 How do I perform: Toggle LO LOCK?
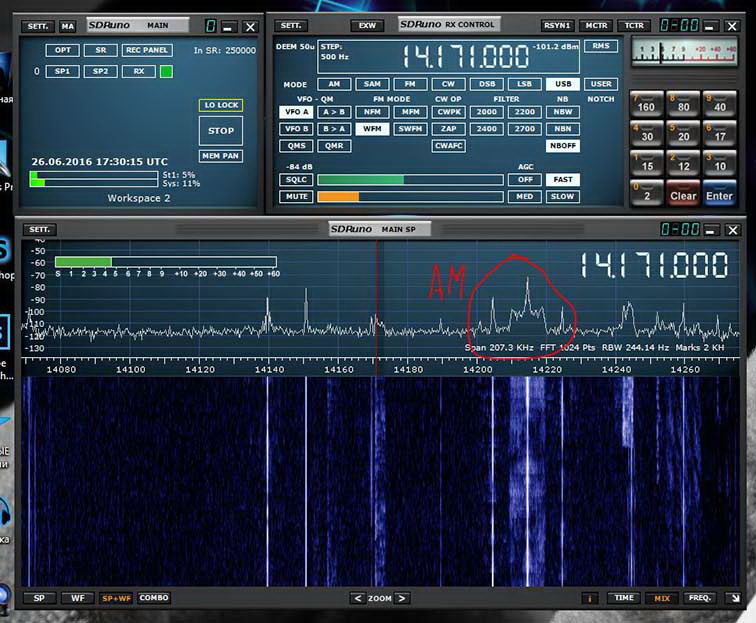pos(221,105)
